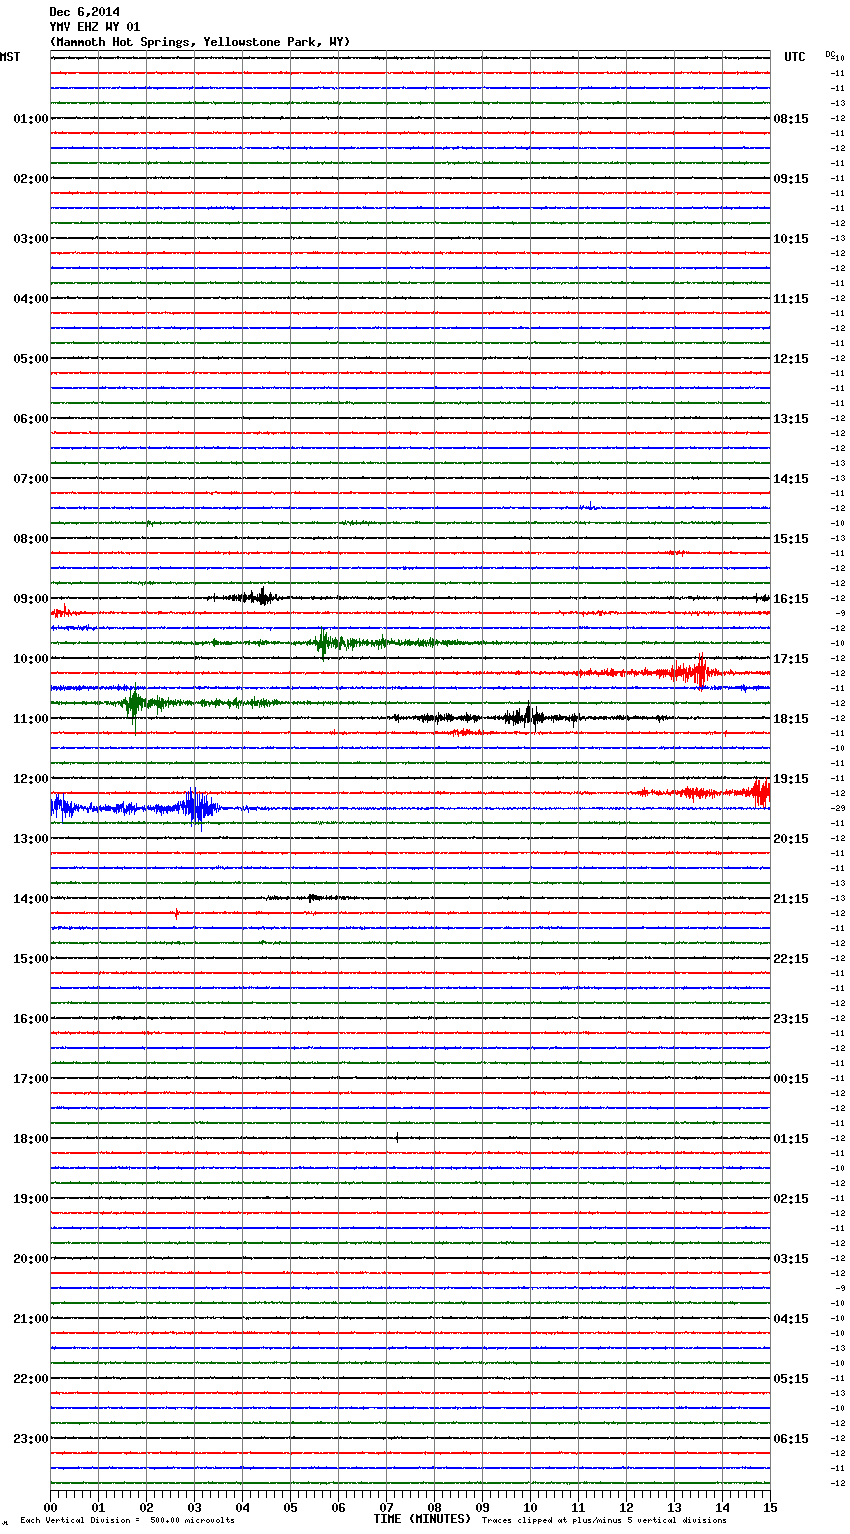Select the 18:15 UTC time label
Image resolution: width=850 pixels, height=1534 pixels.
(x=791, y=719)
